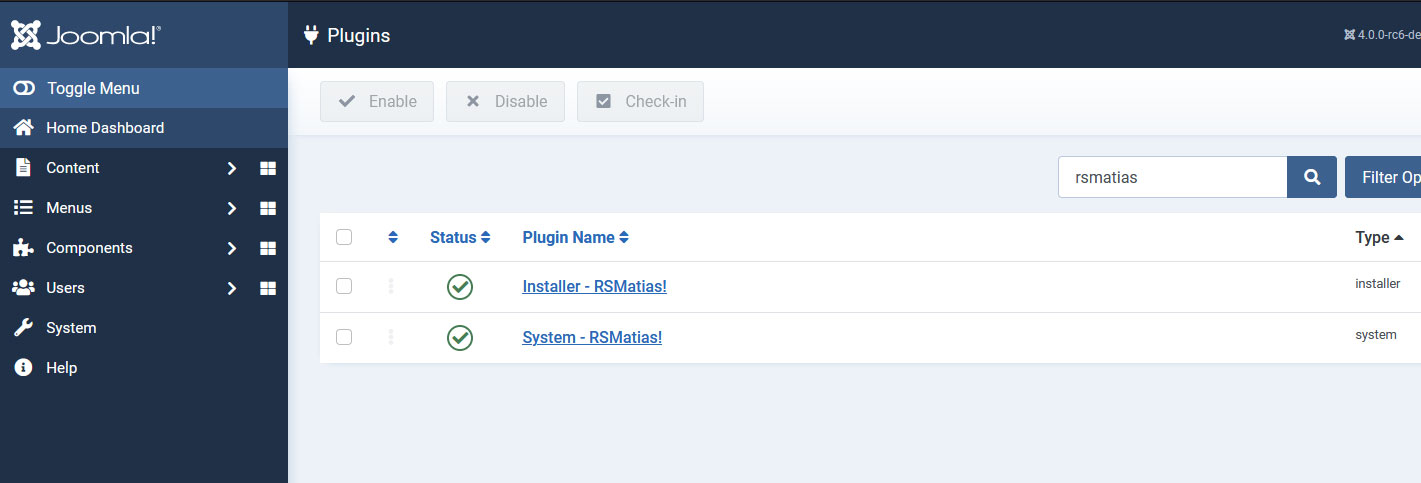Sort by ordering arrows column header

393,237
